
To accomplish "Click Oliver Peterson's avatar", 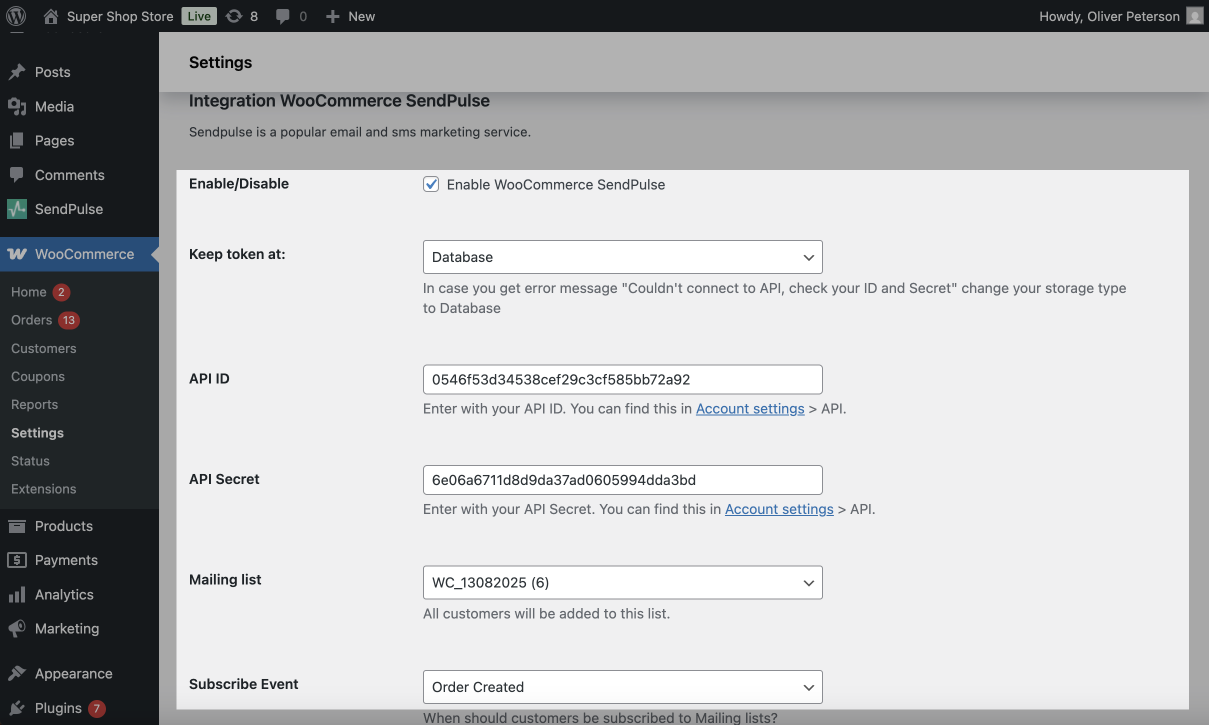I will (x=1194, y=16).
